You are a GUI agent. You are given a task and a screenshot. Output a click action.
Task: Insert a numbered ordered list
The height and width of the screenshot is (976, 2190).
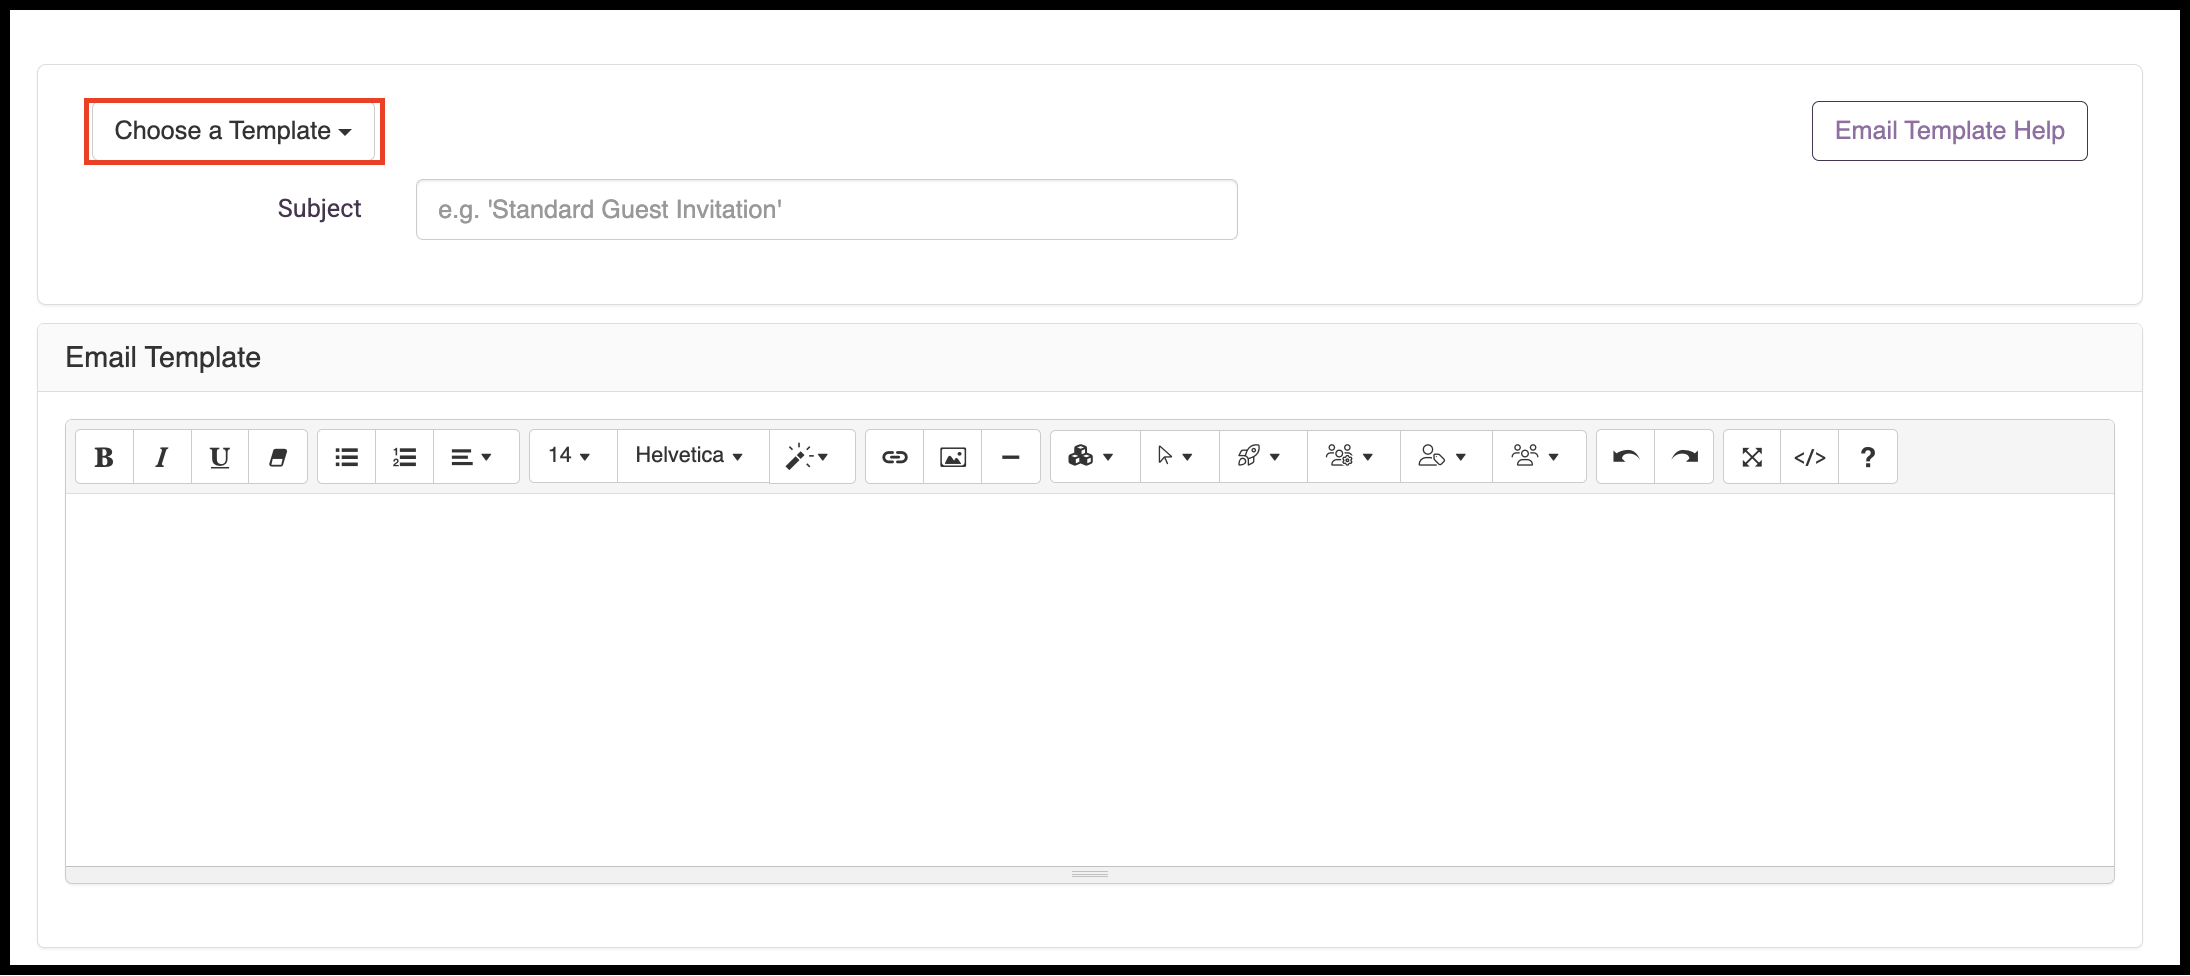pyautogui.click(x=405, y=457)
